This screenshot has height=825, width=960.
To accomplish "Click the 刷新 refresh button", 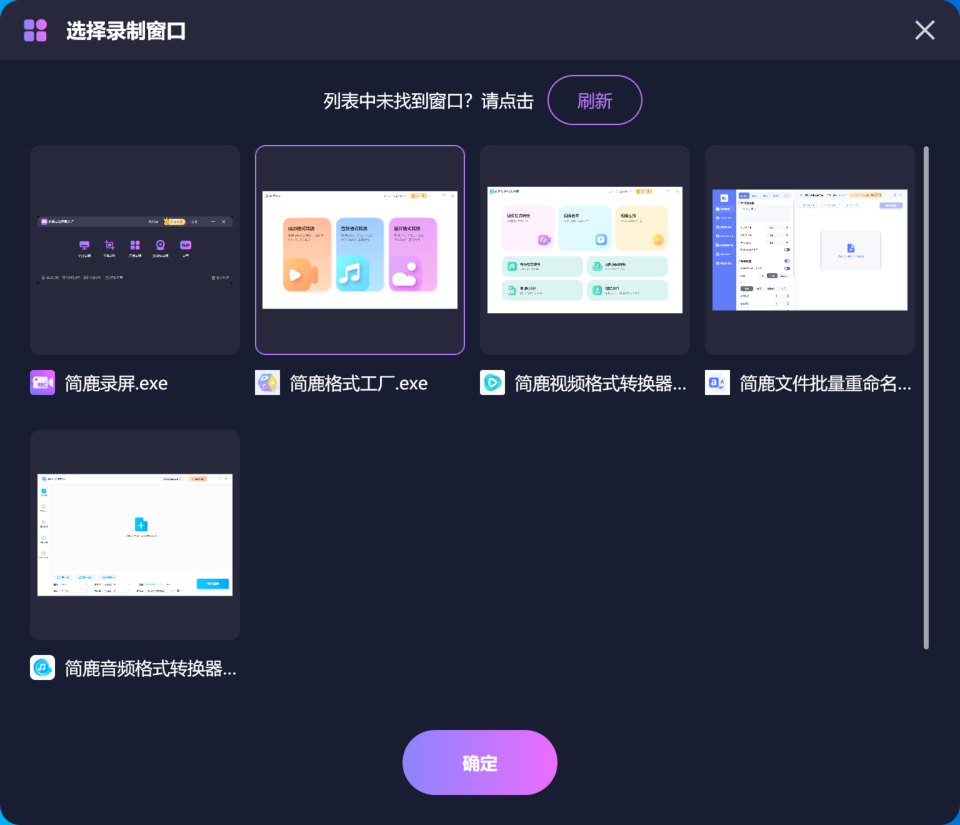I will pos(595,100).
